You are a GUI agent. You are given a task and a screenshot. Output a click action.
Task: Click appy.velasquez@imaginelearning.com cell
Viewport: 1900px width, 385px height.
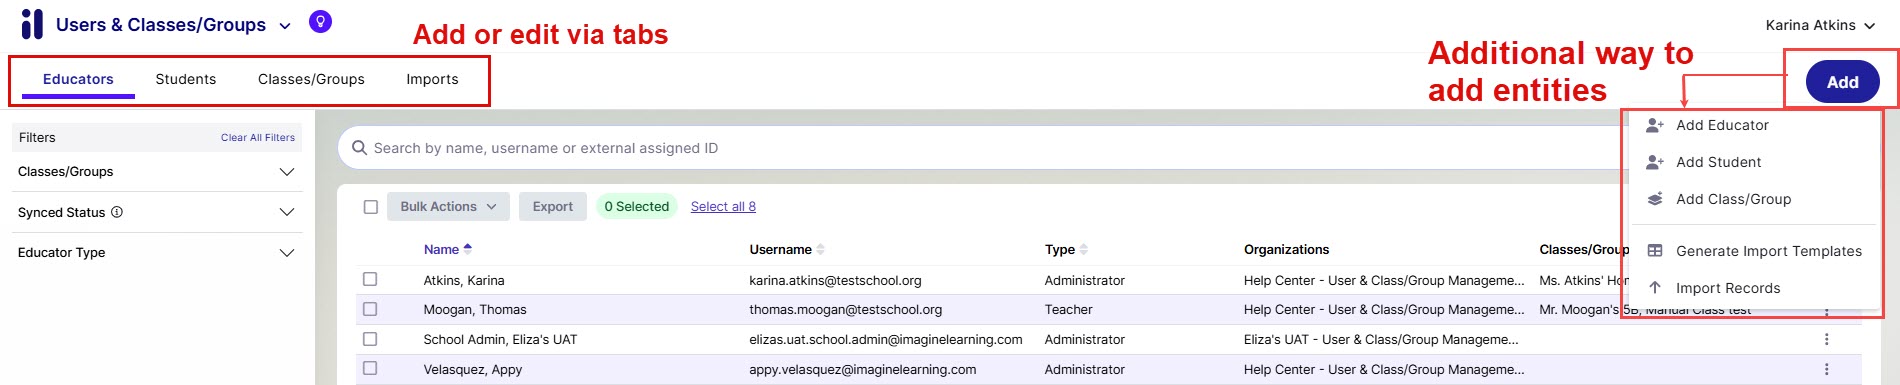pyautogui.click(x=863, y=370)
